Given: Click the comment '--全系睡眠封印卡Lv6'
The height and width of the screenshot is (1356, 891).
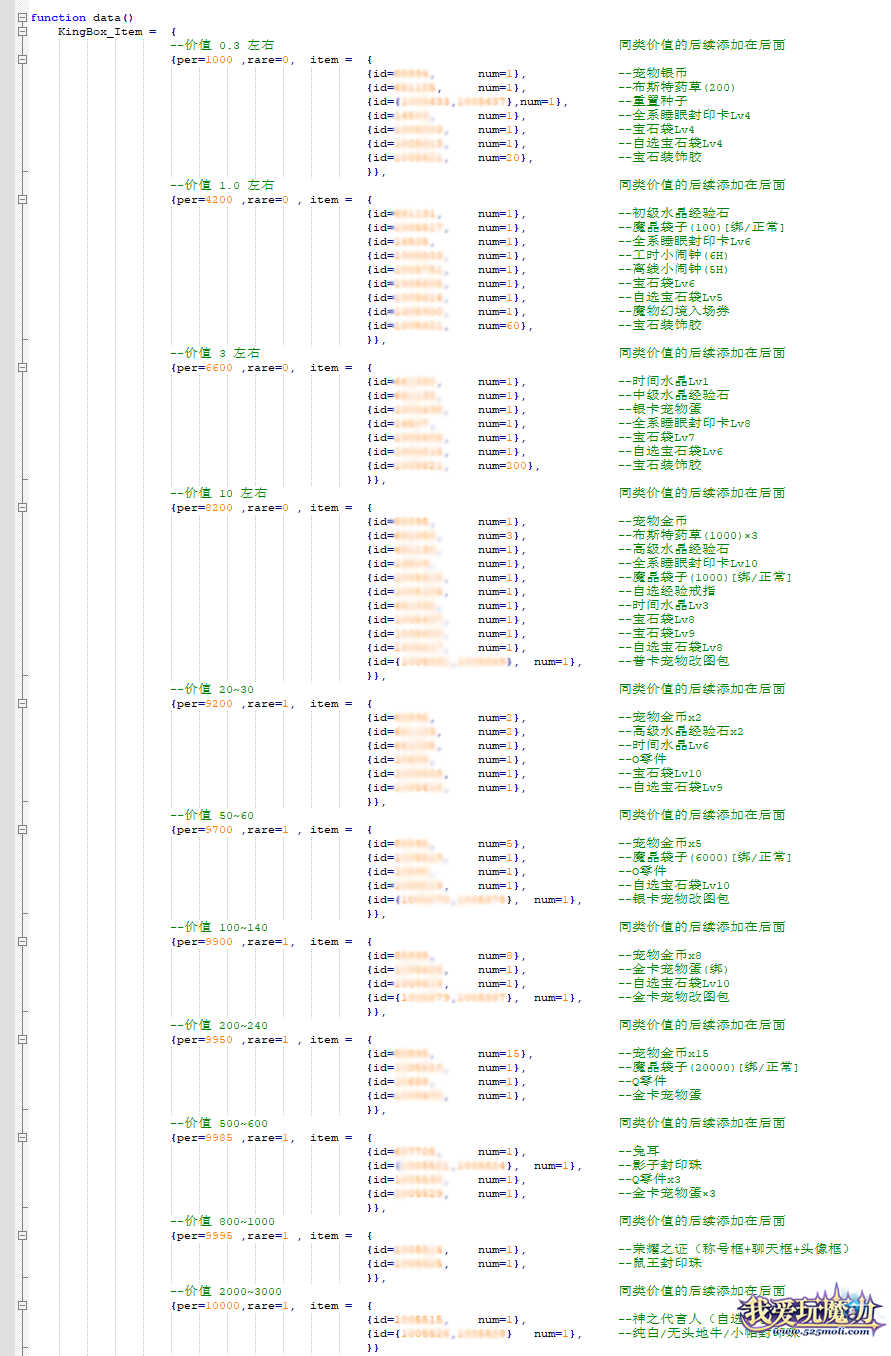Looking at the screenshot, I should pyautogui.click(x=684, y=241).
